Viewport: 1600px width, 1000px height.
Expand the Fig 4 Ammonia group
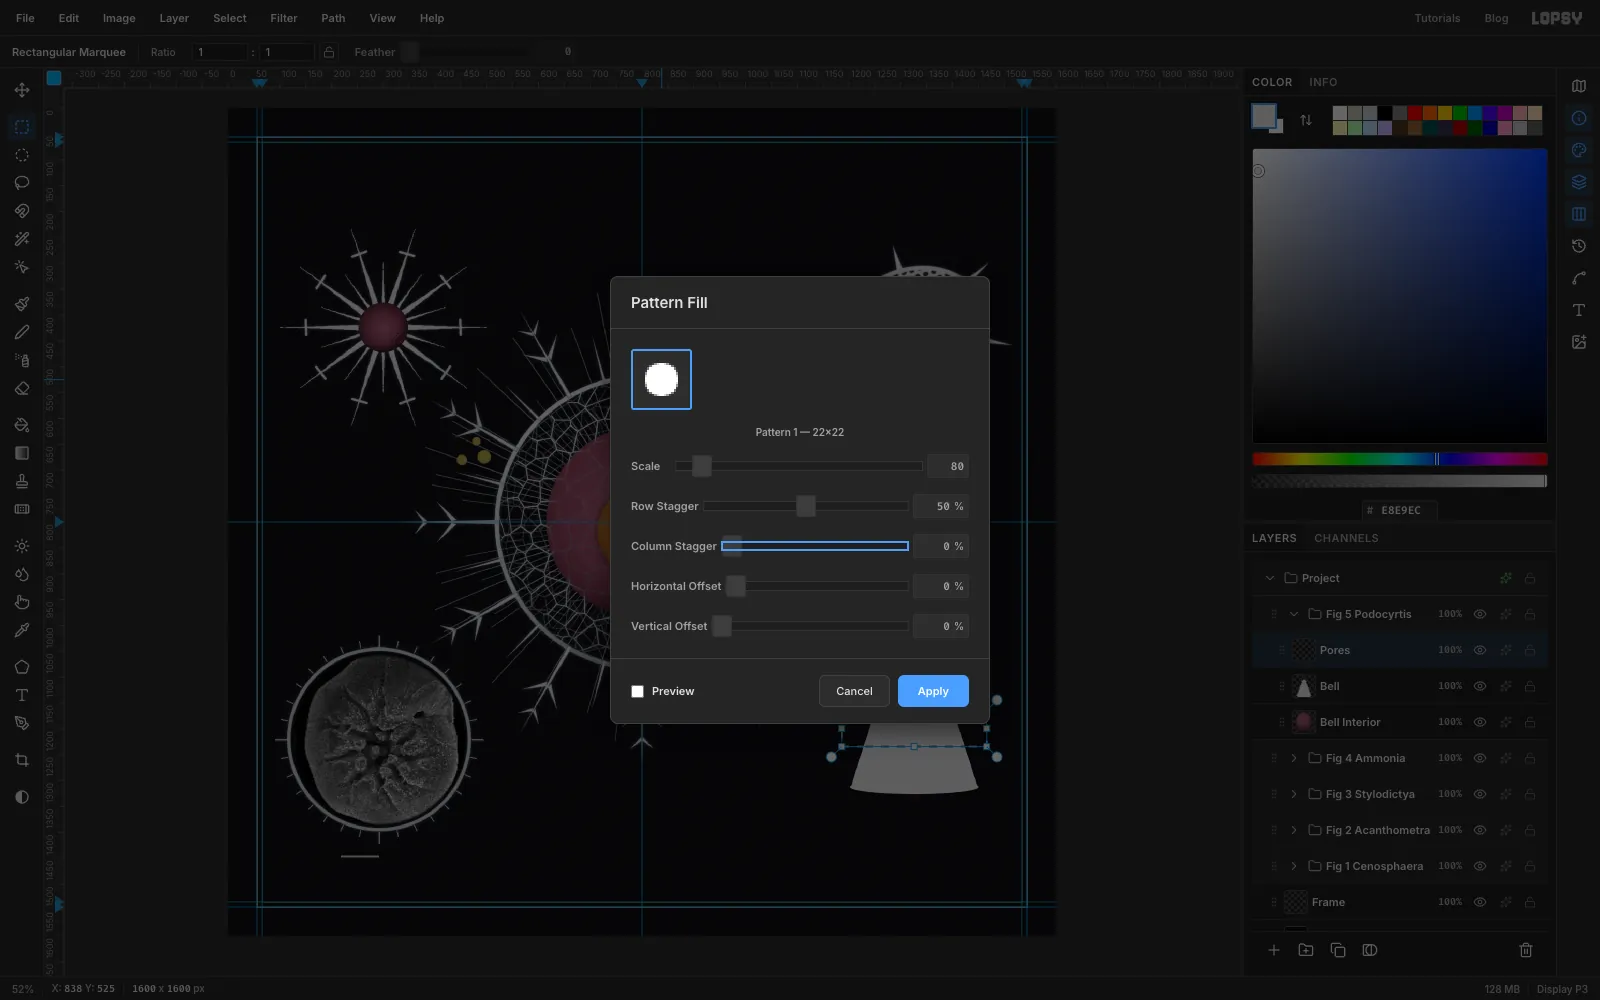(x=1294, y=758)
